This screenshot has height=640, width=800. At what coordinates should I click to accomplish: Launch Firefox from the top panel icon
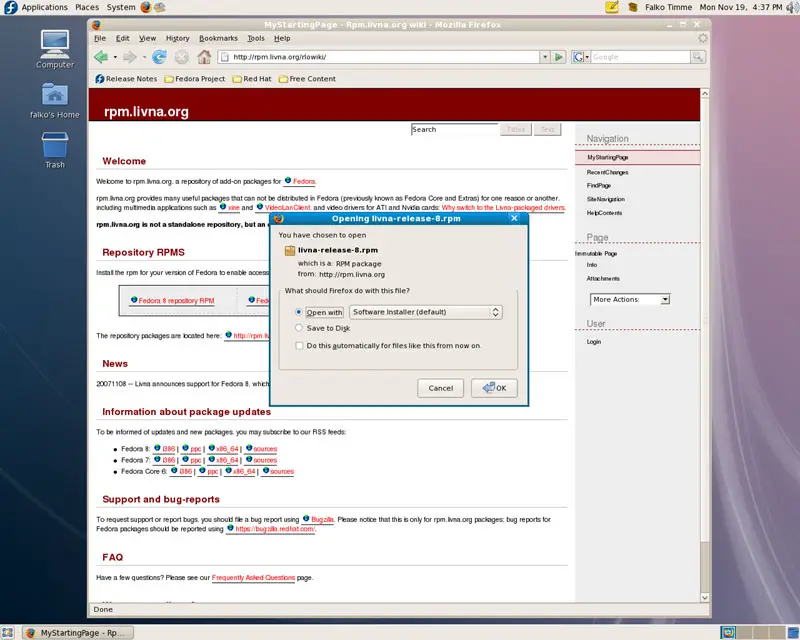pyautogui.click(x=145, y=7)
